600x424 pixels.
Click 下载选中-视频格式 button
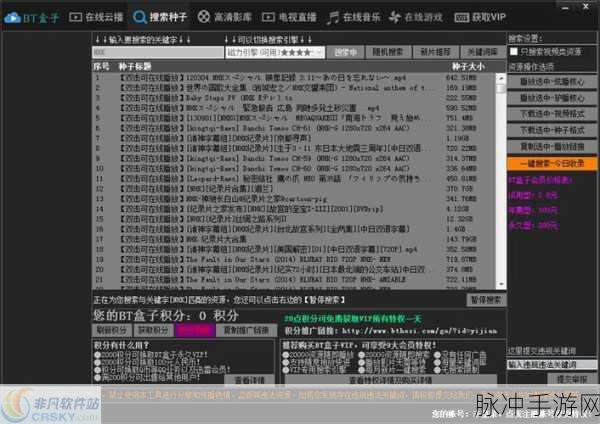pos(552,114)
